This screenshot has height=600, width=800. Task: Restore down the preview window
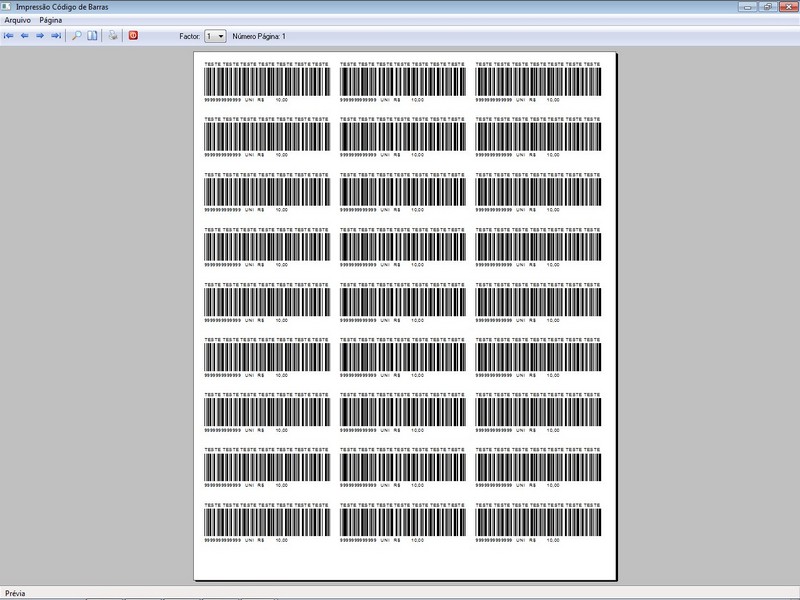pyautogui.click(x=768, y=7)
